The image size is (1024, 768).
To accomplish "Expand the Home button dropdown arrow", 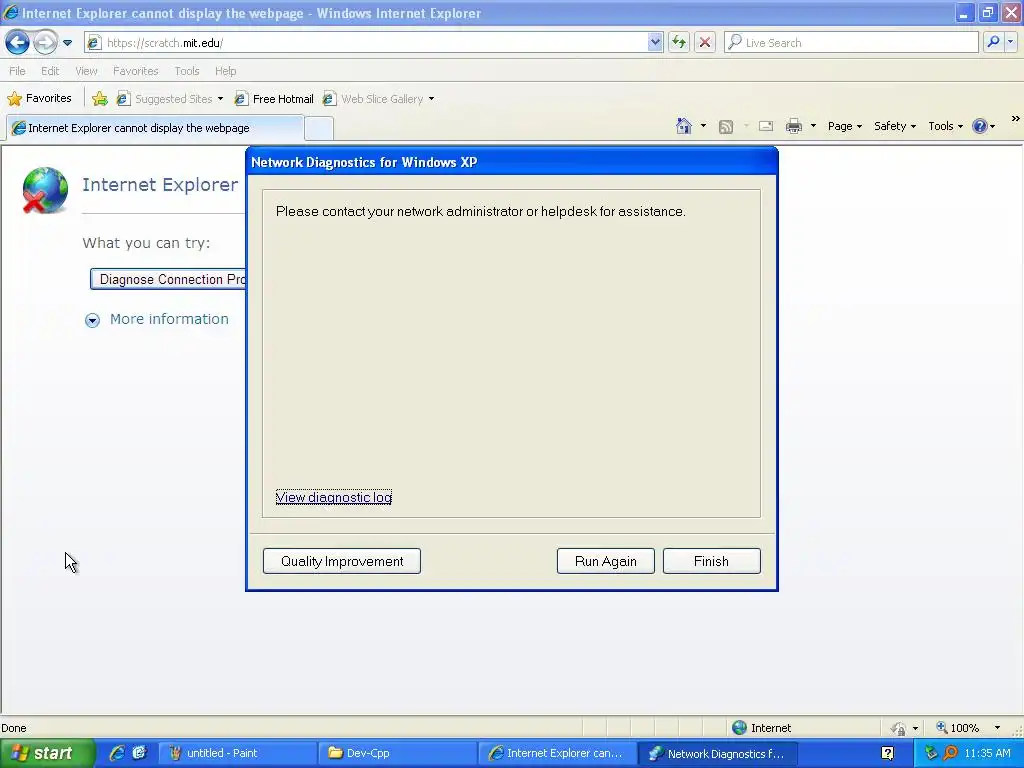I will point(703,126).
